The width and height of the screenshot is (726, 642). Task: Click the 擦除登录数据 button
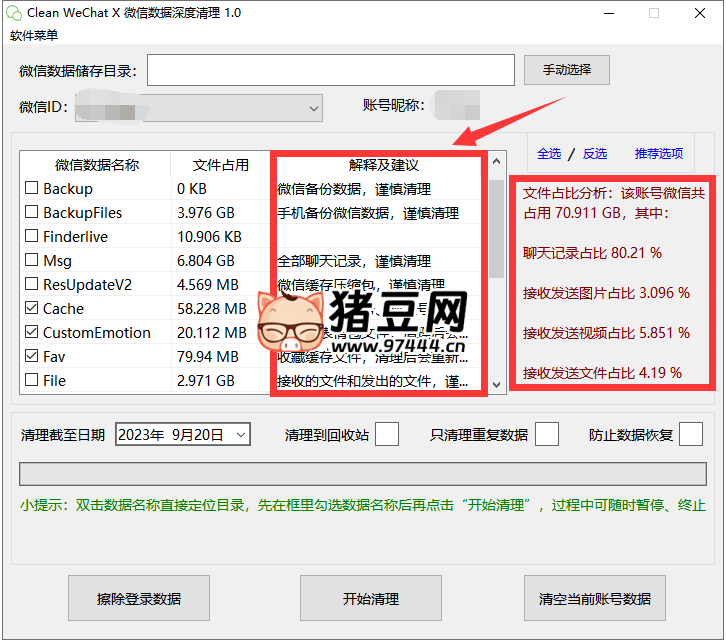click(x=139, y=598)
